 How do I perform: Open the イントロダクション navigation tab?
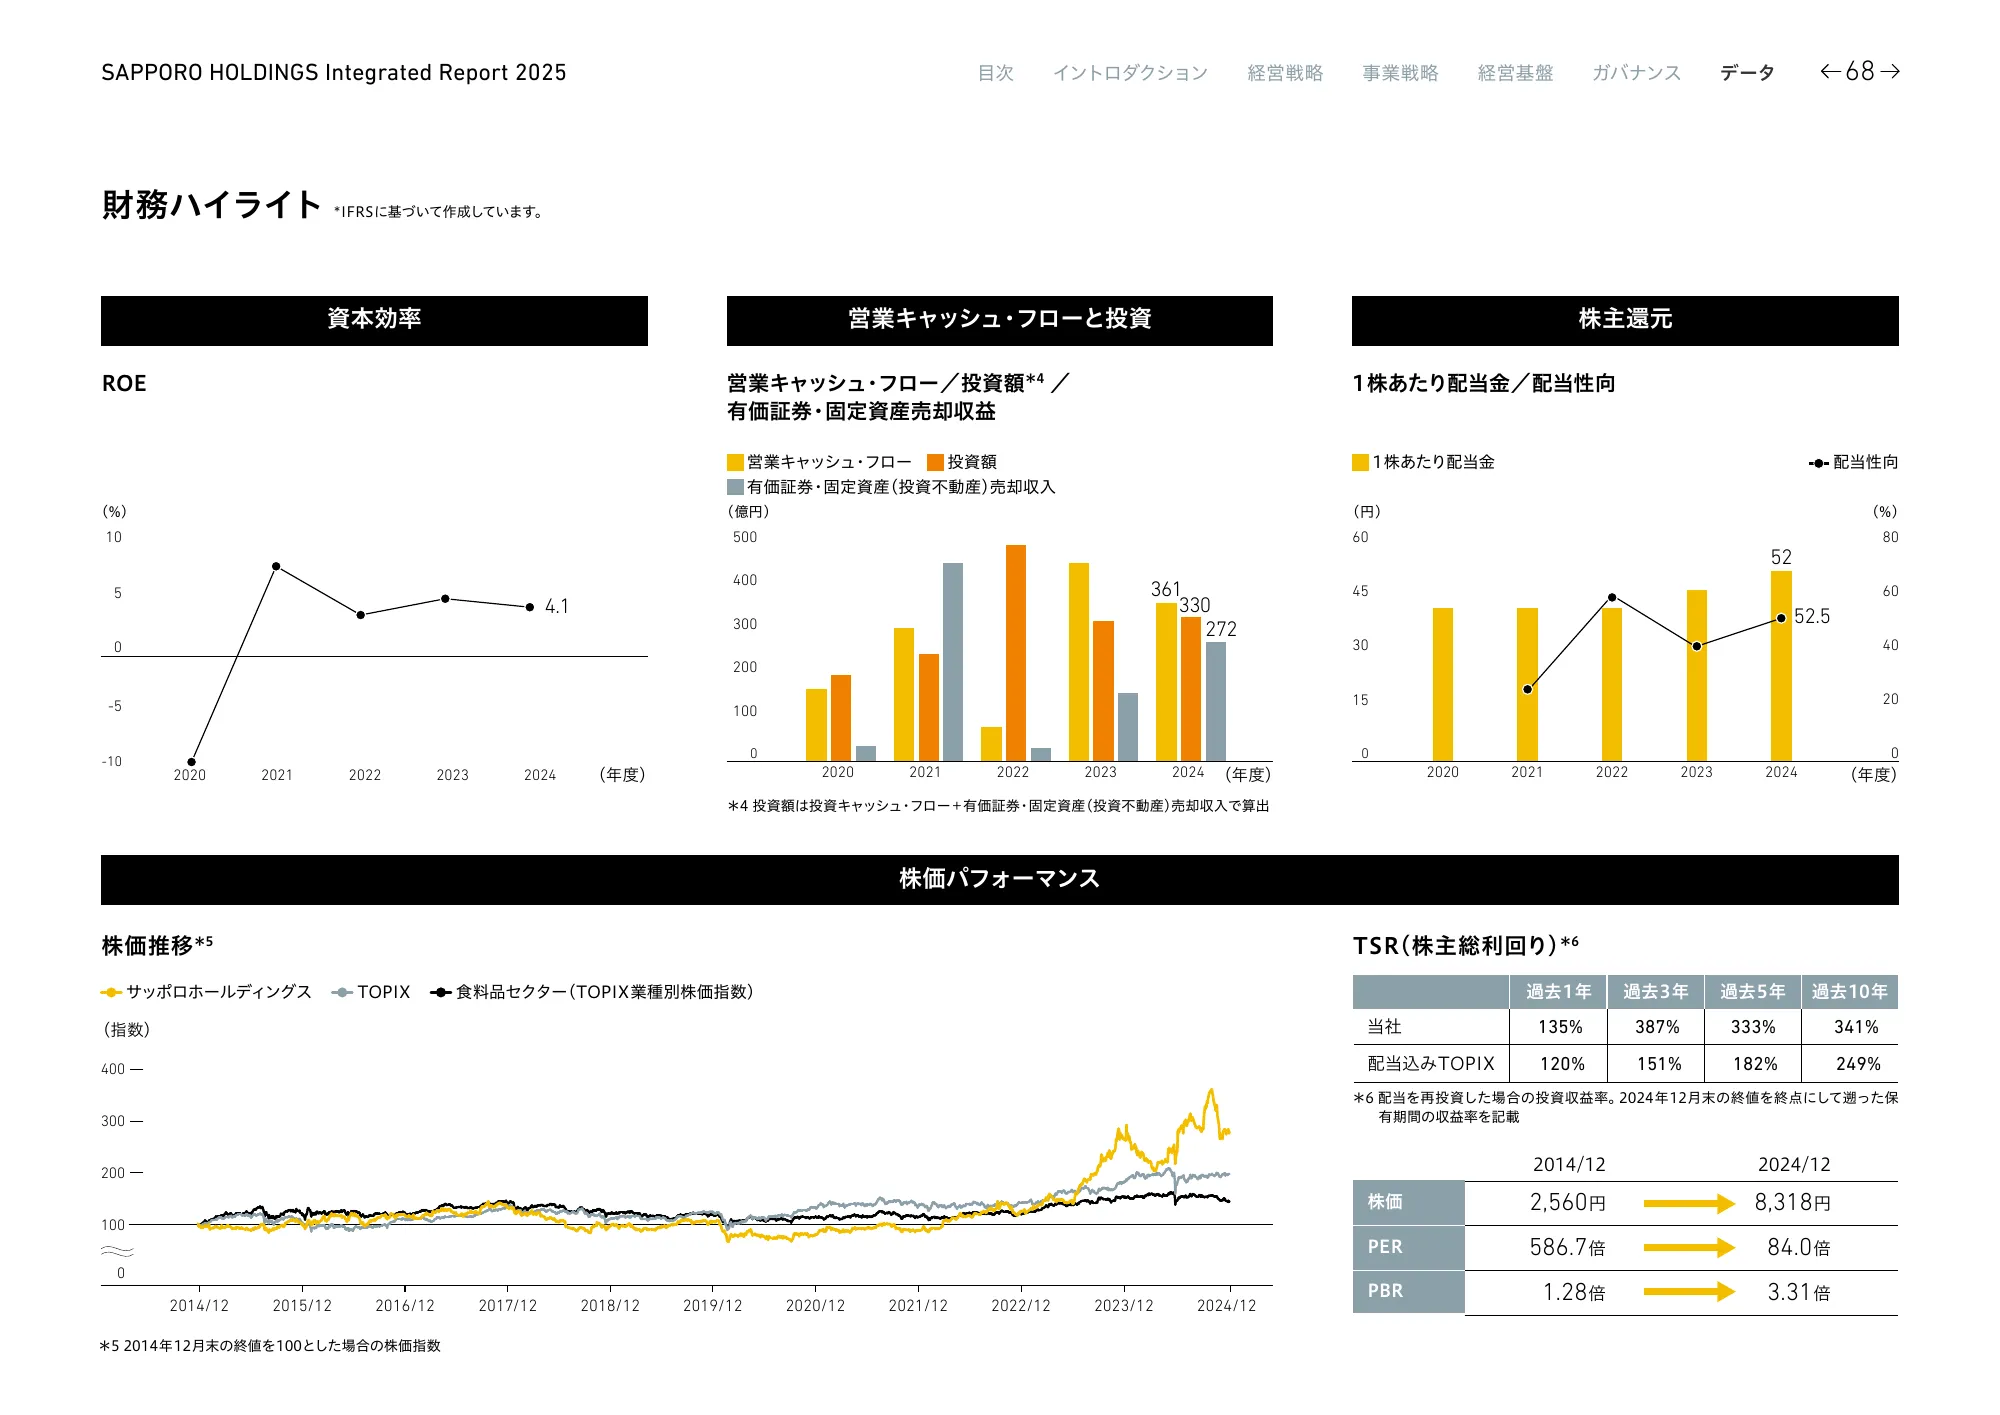(x=1130, y=73)
